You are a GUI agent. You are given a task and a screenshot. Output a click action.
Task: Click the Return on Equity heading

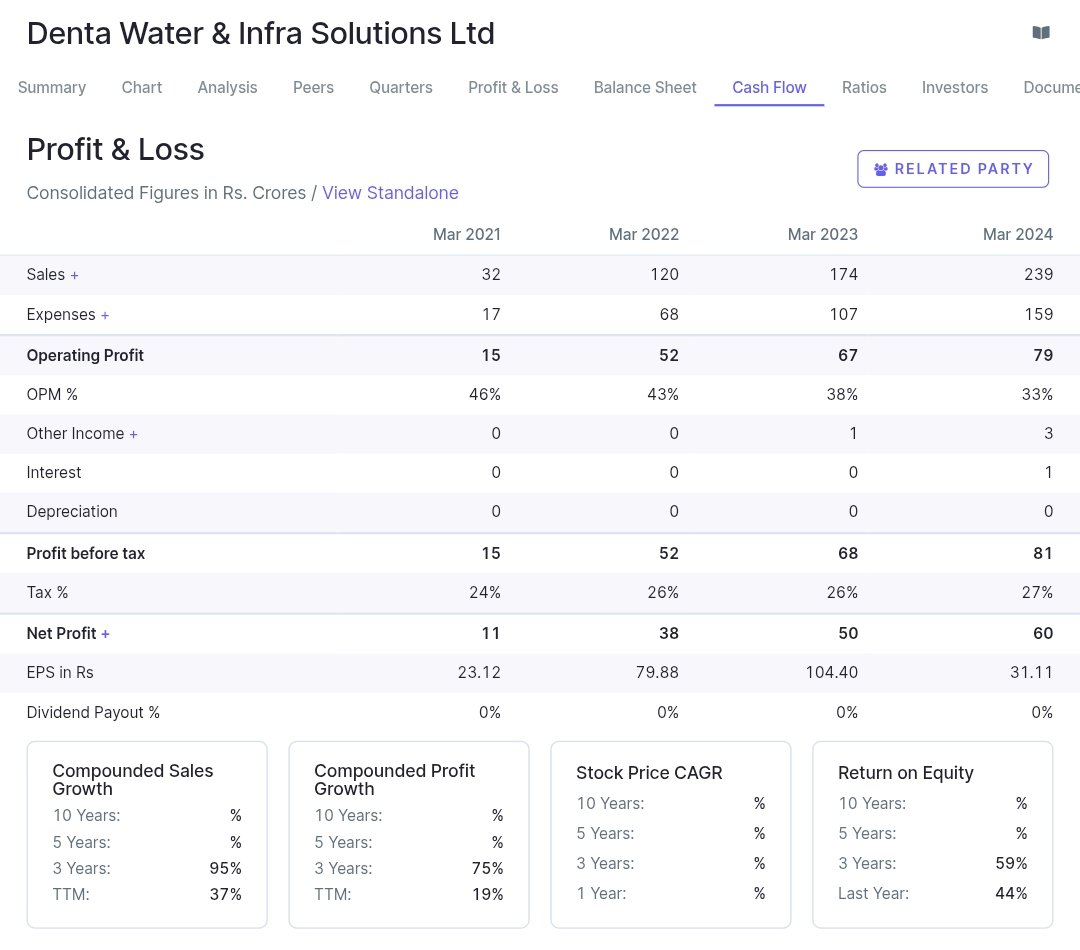pyautogui.click(x=906, y=773)
